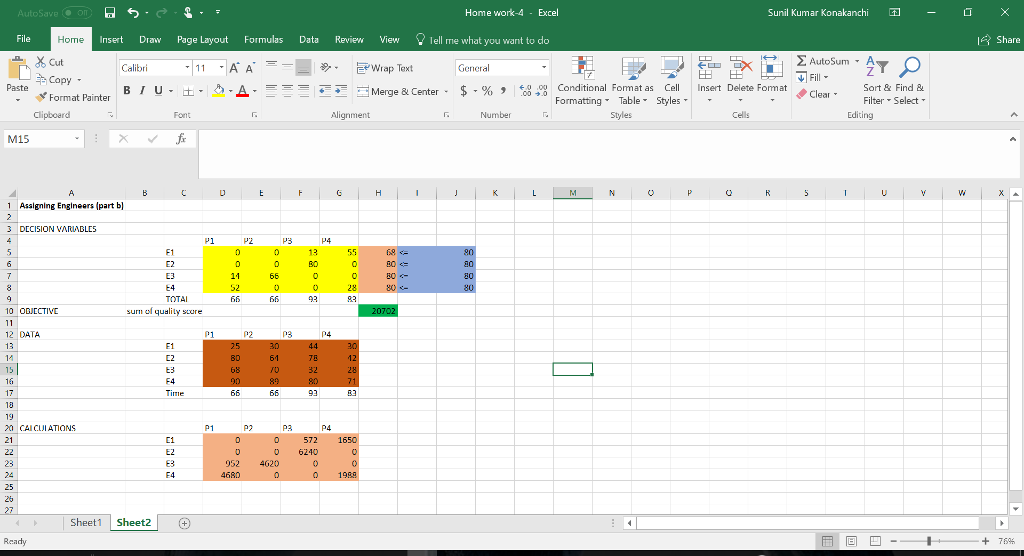Click the Save icon in the quick access toolbar
1024x556 pixels.
pyautogui.click(x=110, y=12)
